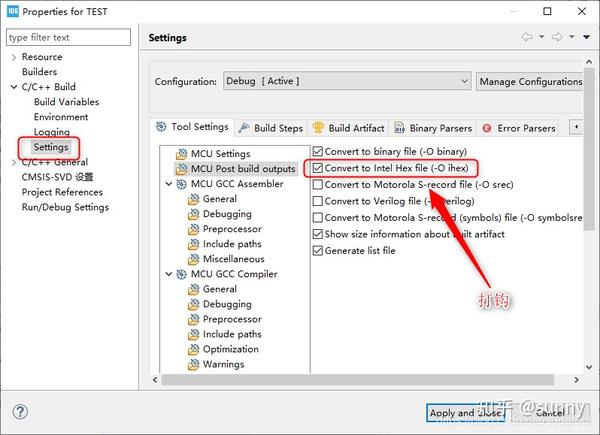Click the Build Artifact trophy icon
The width and height of the screenshot is (600, 435).
[318, 128]
